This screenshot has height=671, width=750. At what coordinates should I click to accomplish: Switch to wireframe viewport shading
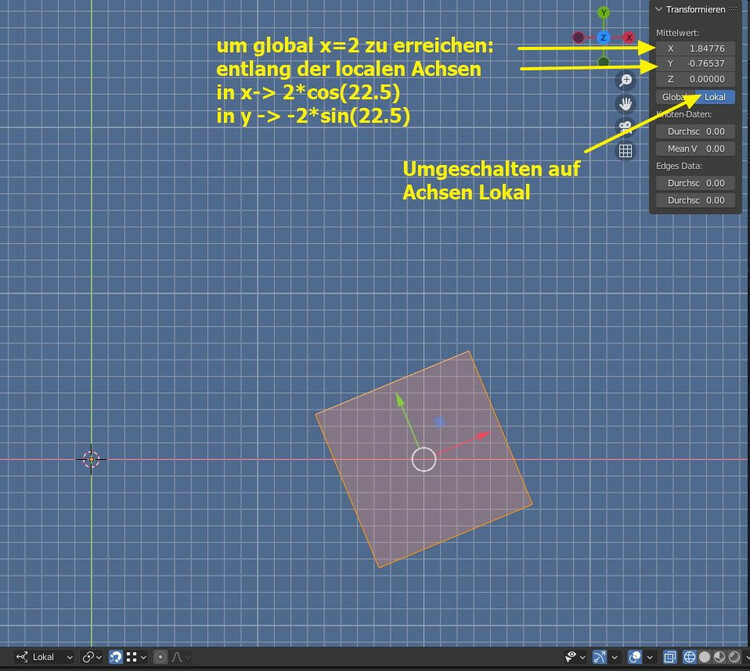[x=689, y=657]
